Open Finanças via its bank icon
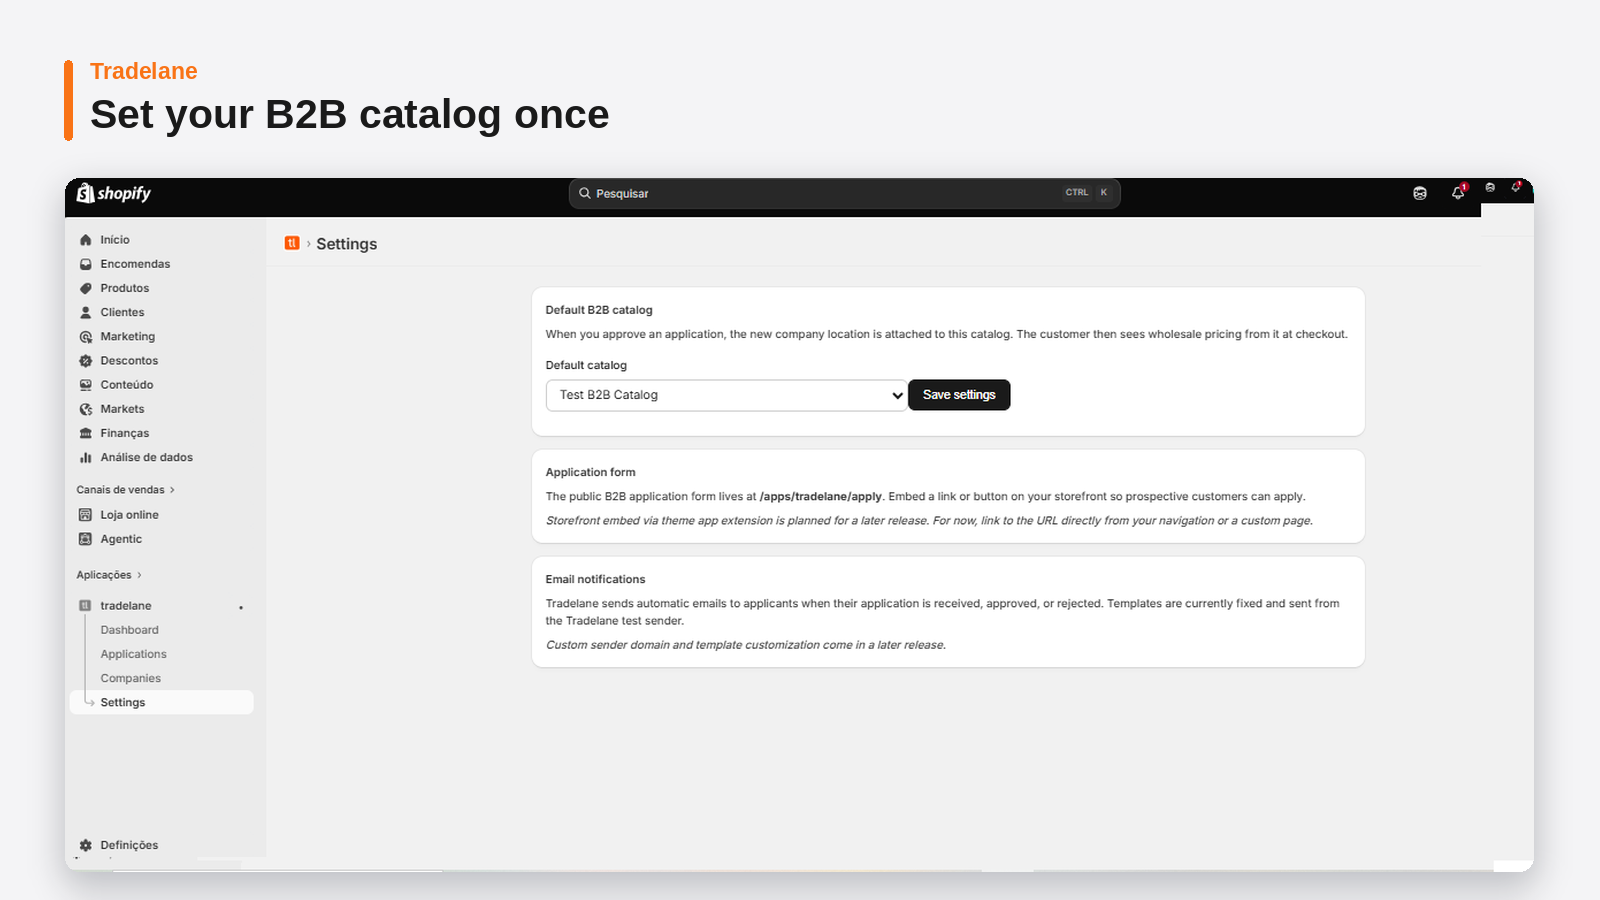The height and width of the screenshot is (900, 1600). (x=86, y=433)
